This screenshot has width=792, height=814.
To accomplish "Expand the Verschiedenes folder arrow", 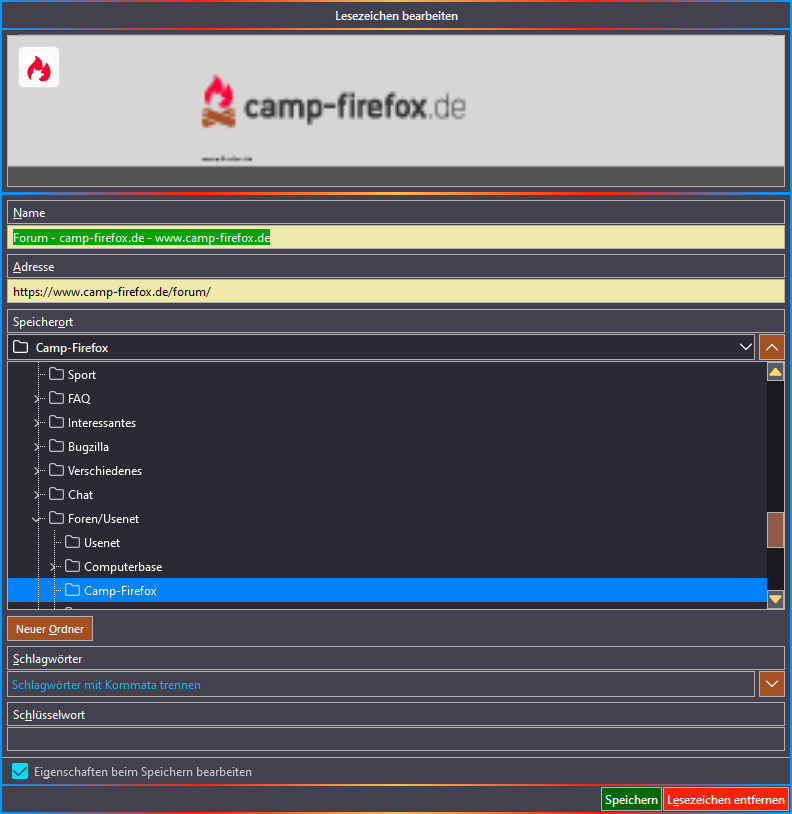I will (x=37, y=470).
